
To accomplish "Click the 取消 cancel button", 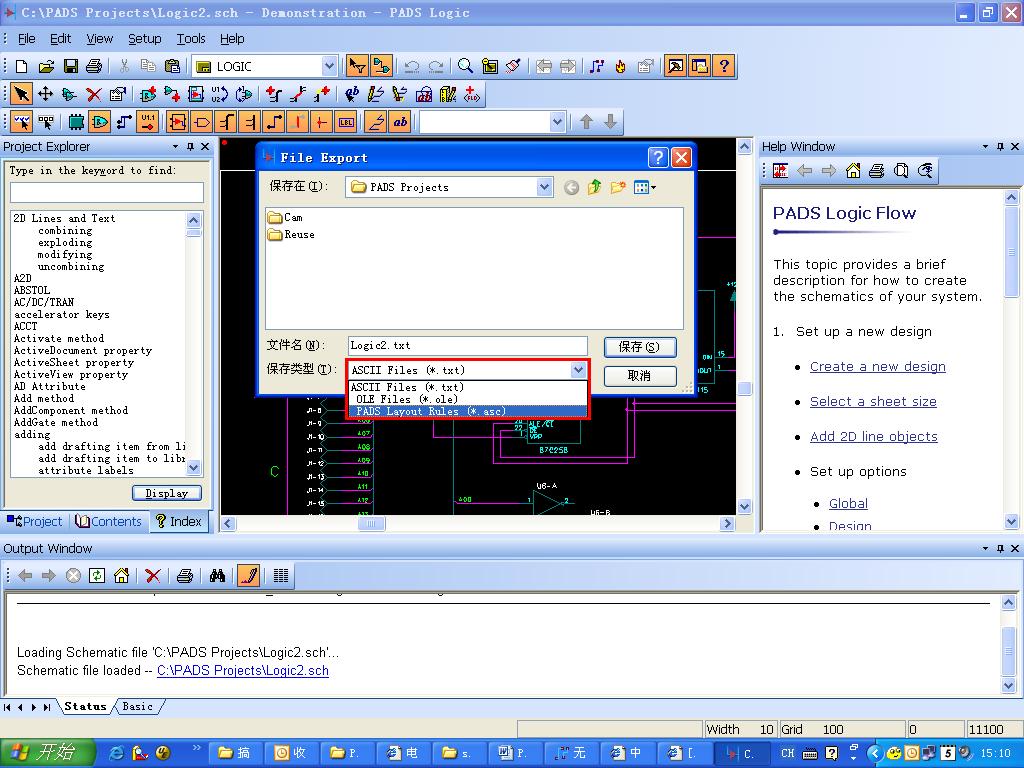I will [x=639, y=376].
